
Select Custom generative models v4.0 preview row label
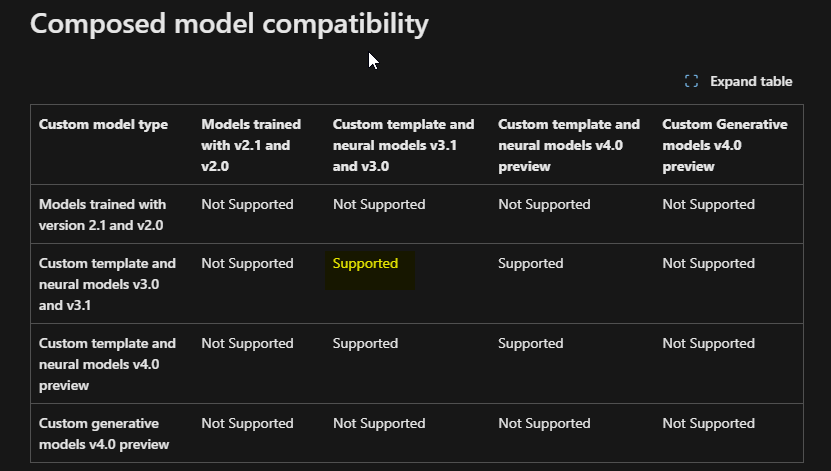point(104,433)
